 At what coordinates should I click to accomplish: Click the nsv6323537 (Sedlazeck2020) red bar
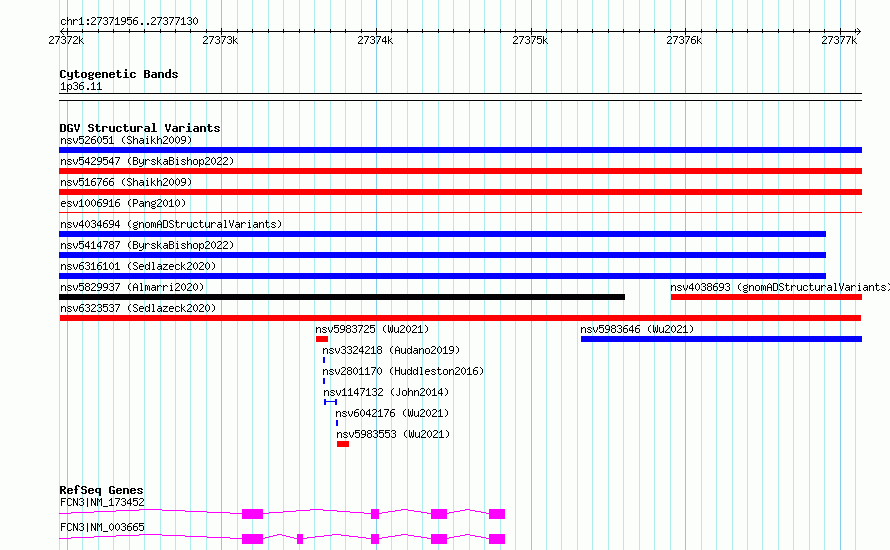[x=460, y=318]
